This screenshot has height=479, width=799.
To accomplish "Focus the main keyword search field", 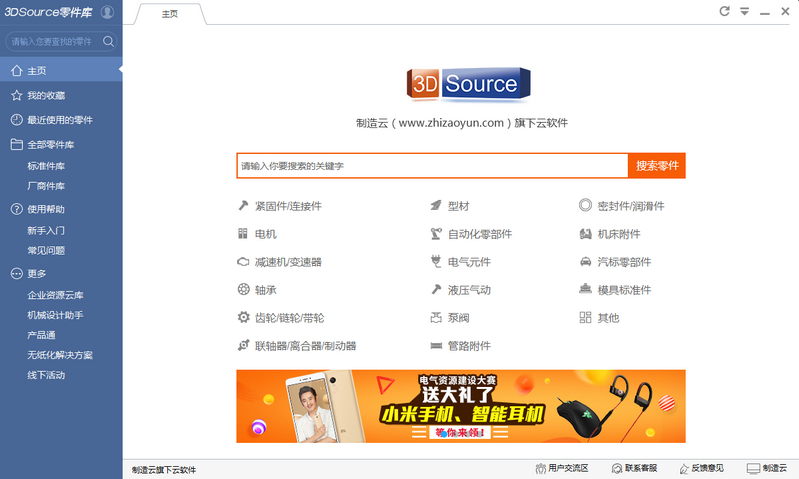I will [x=432, y=166].
